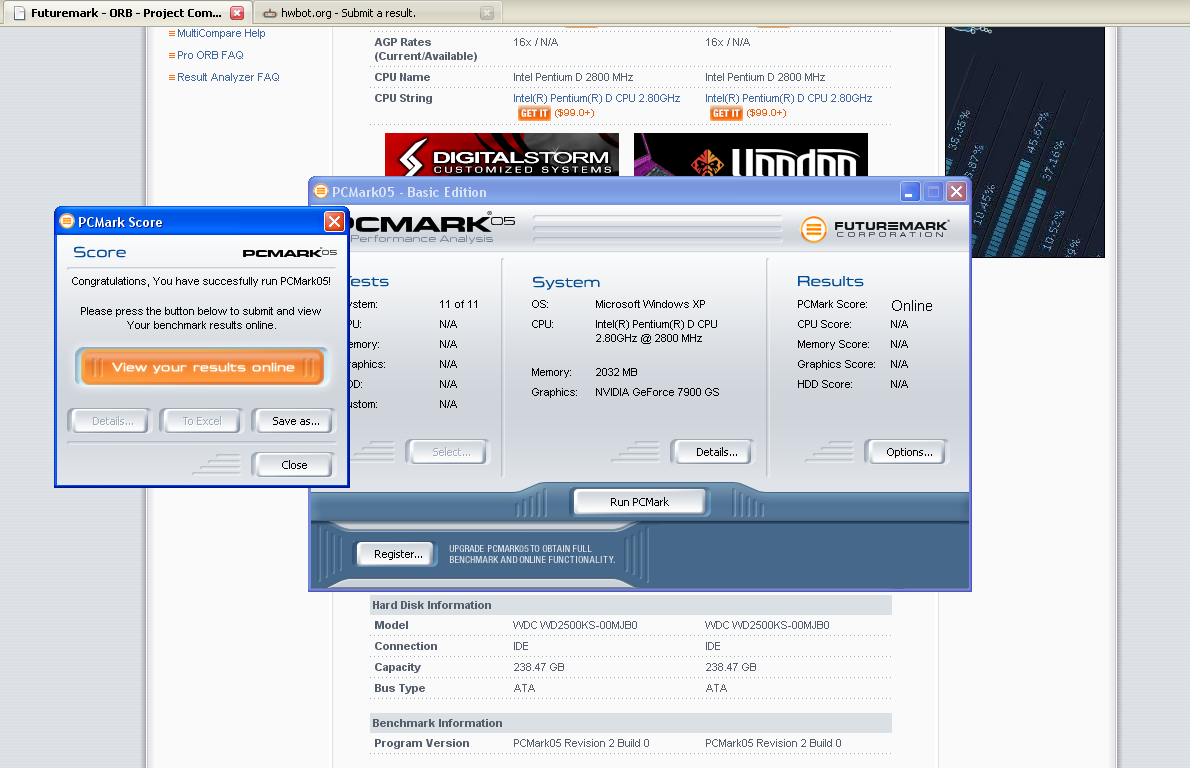Click the '2032 MB' memory value

pos(616,373)
